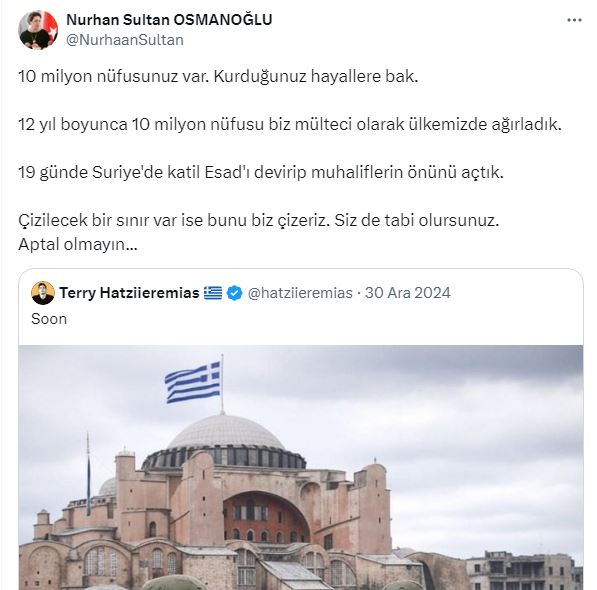Open the @hatziieremias handle

[x=300, y=293]
